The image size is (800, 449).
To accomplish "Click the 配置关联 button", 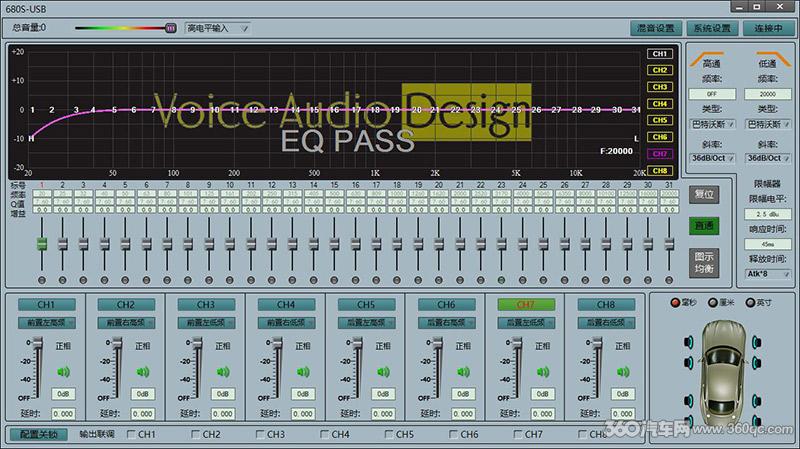I will (39, 434).
